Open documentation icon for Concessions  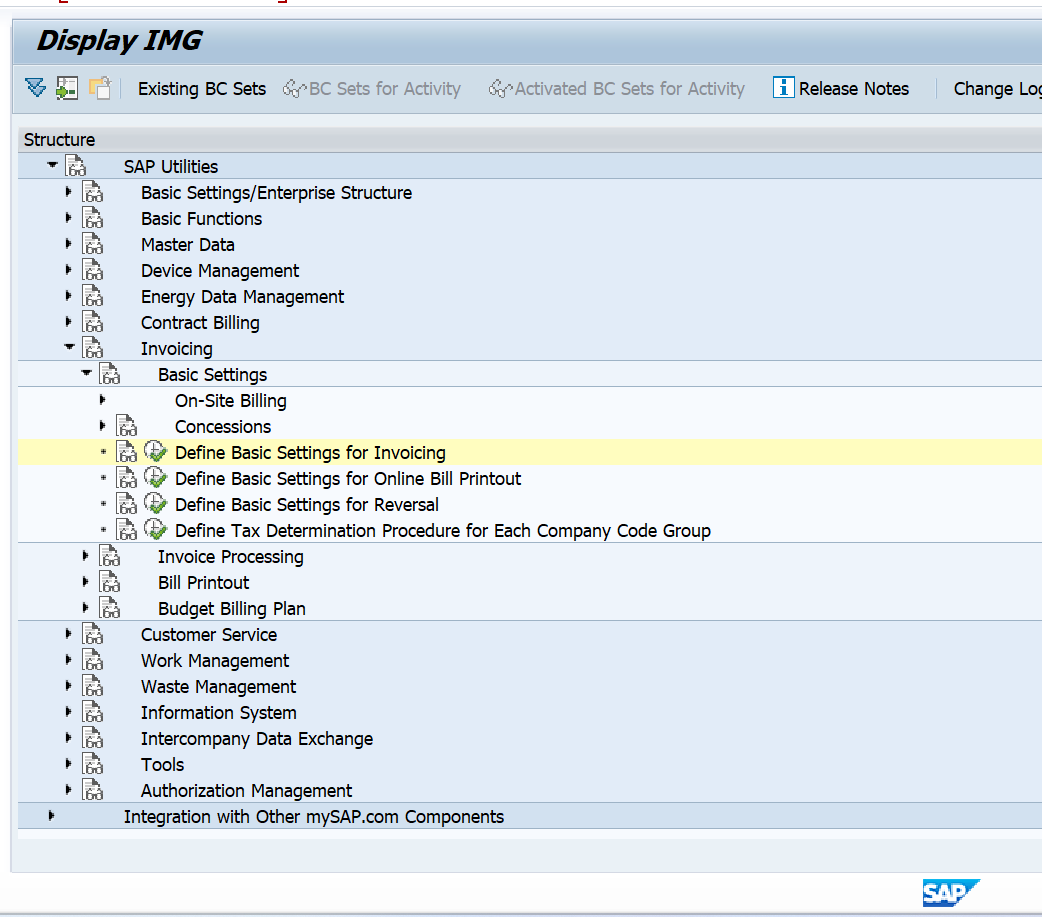pos(127,426)
